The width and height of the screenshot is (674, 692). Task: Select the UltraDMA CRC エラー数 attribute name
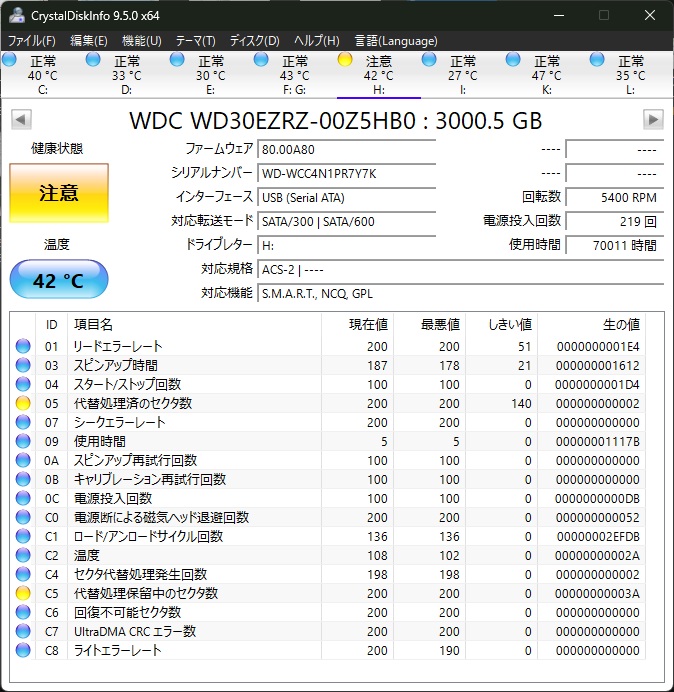pyautogui.click(x=135, y=631)
